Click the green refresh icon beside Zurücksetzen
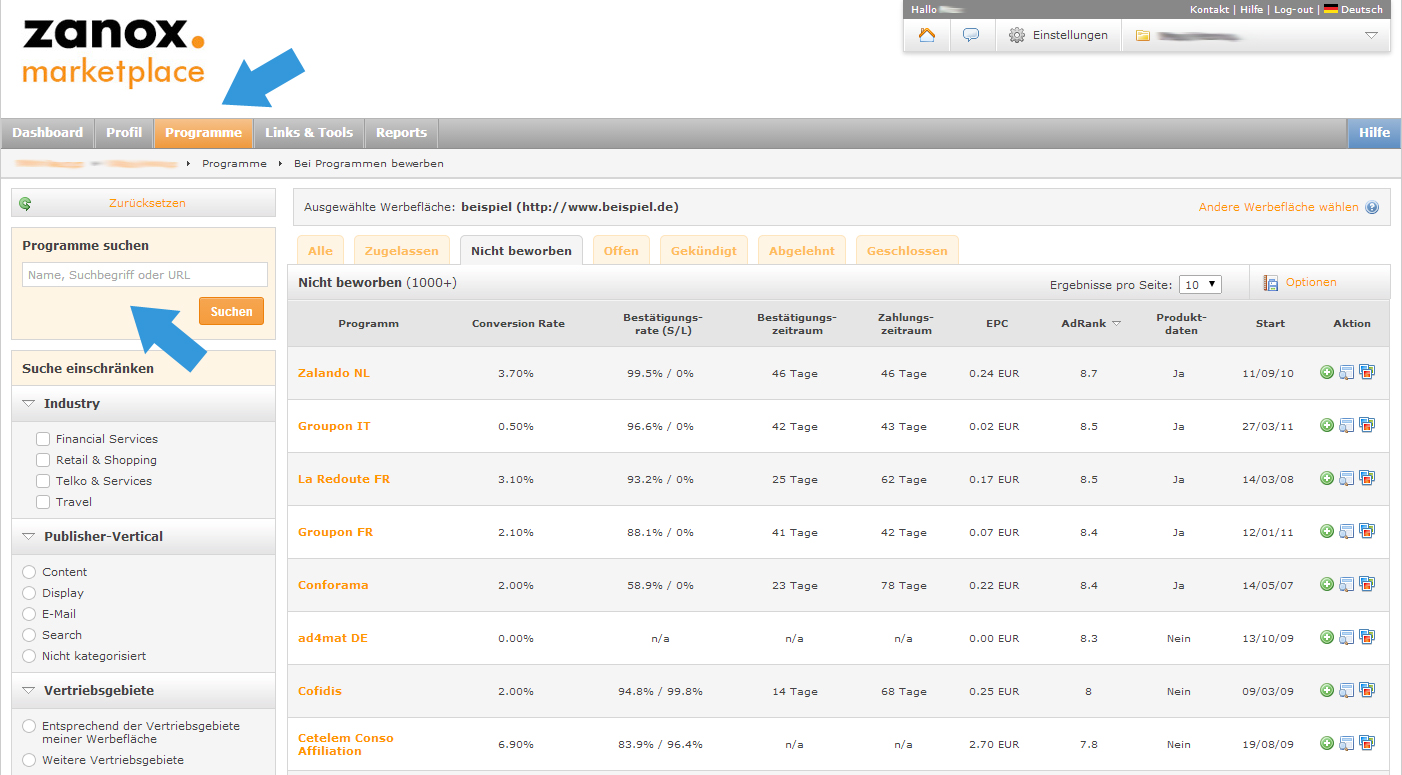This screenshot has height=775, width=1402. pos(25,203)
